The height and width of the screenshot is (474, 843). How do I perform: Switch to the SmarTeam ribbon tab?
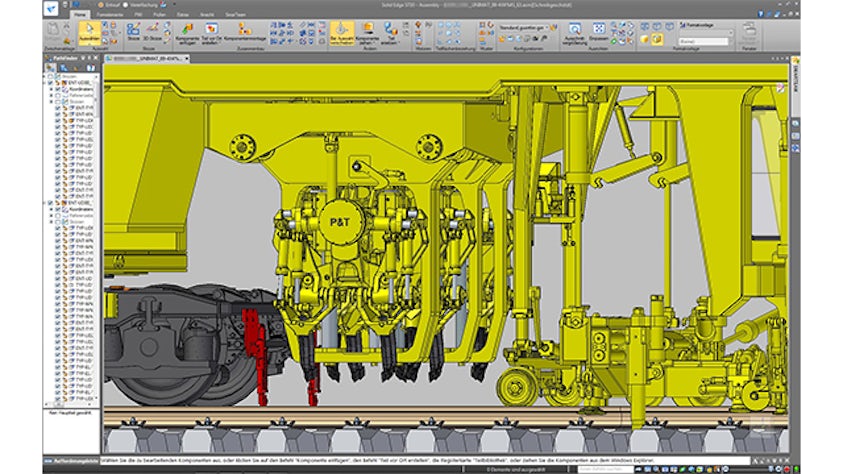[235, 15]
